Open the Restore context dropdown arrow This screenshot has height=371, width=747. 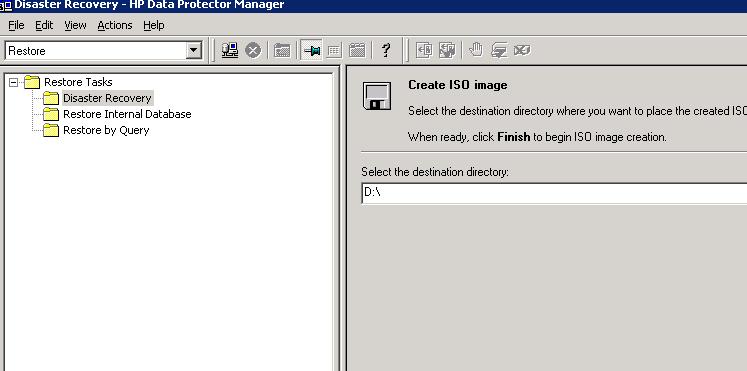click(193, 50)
